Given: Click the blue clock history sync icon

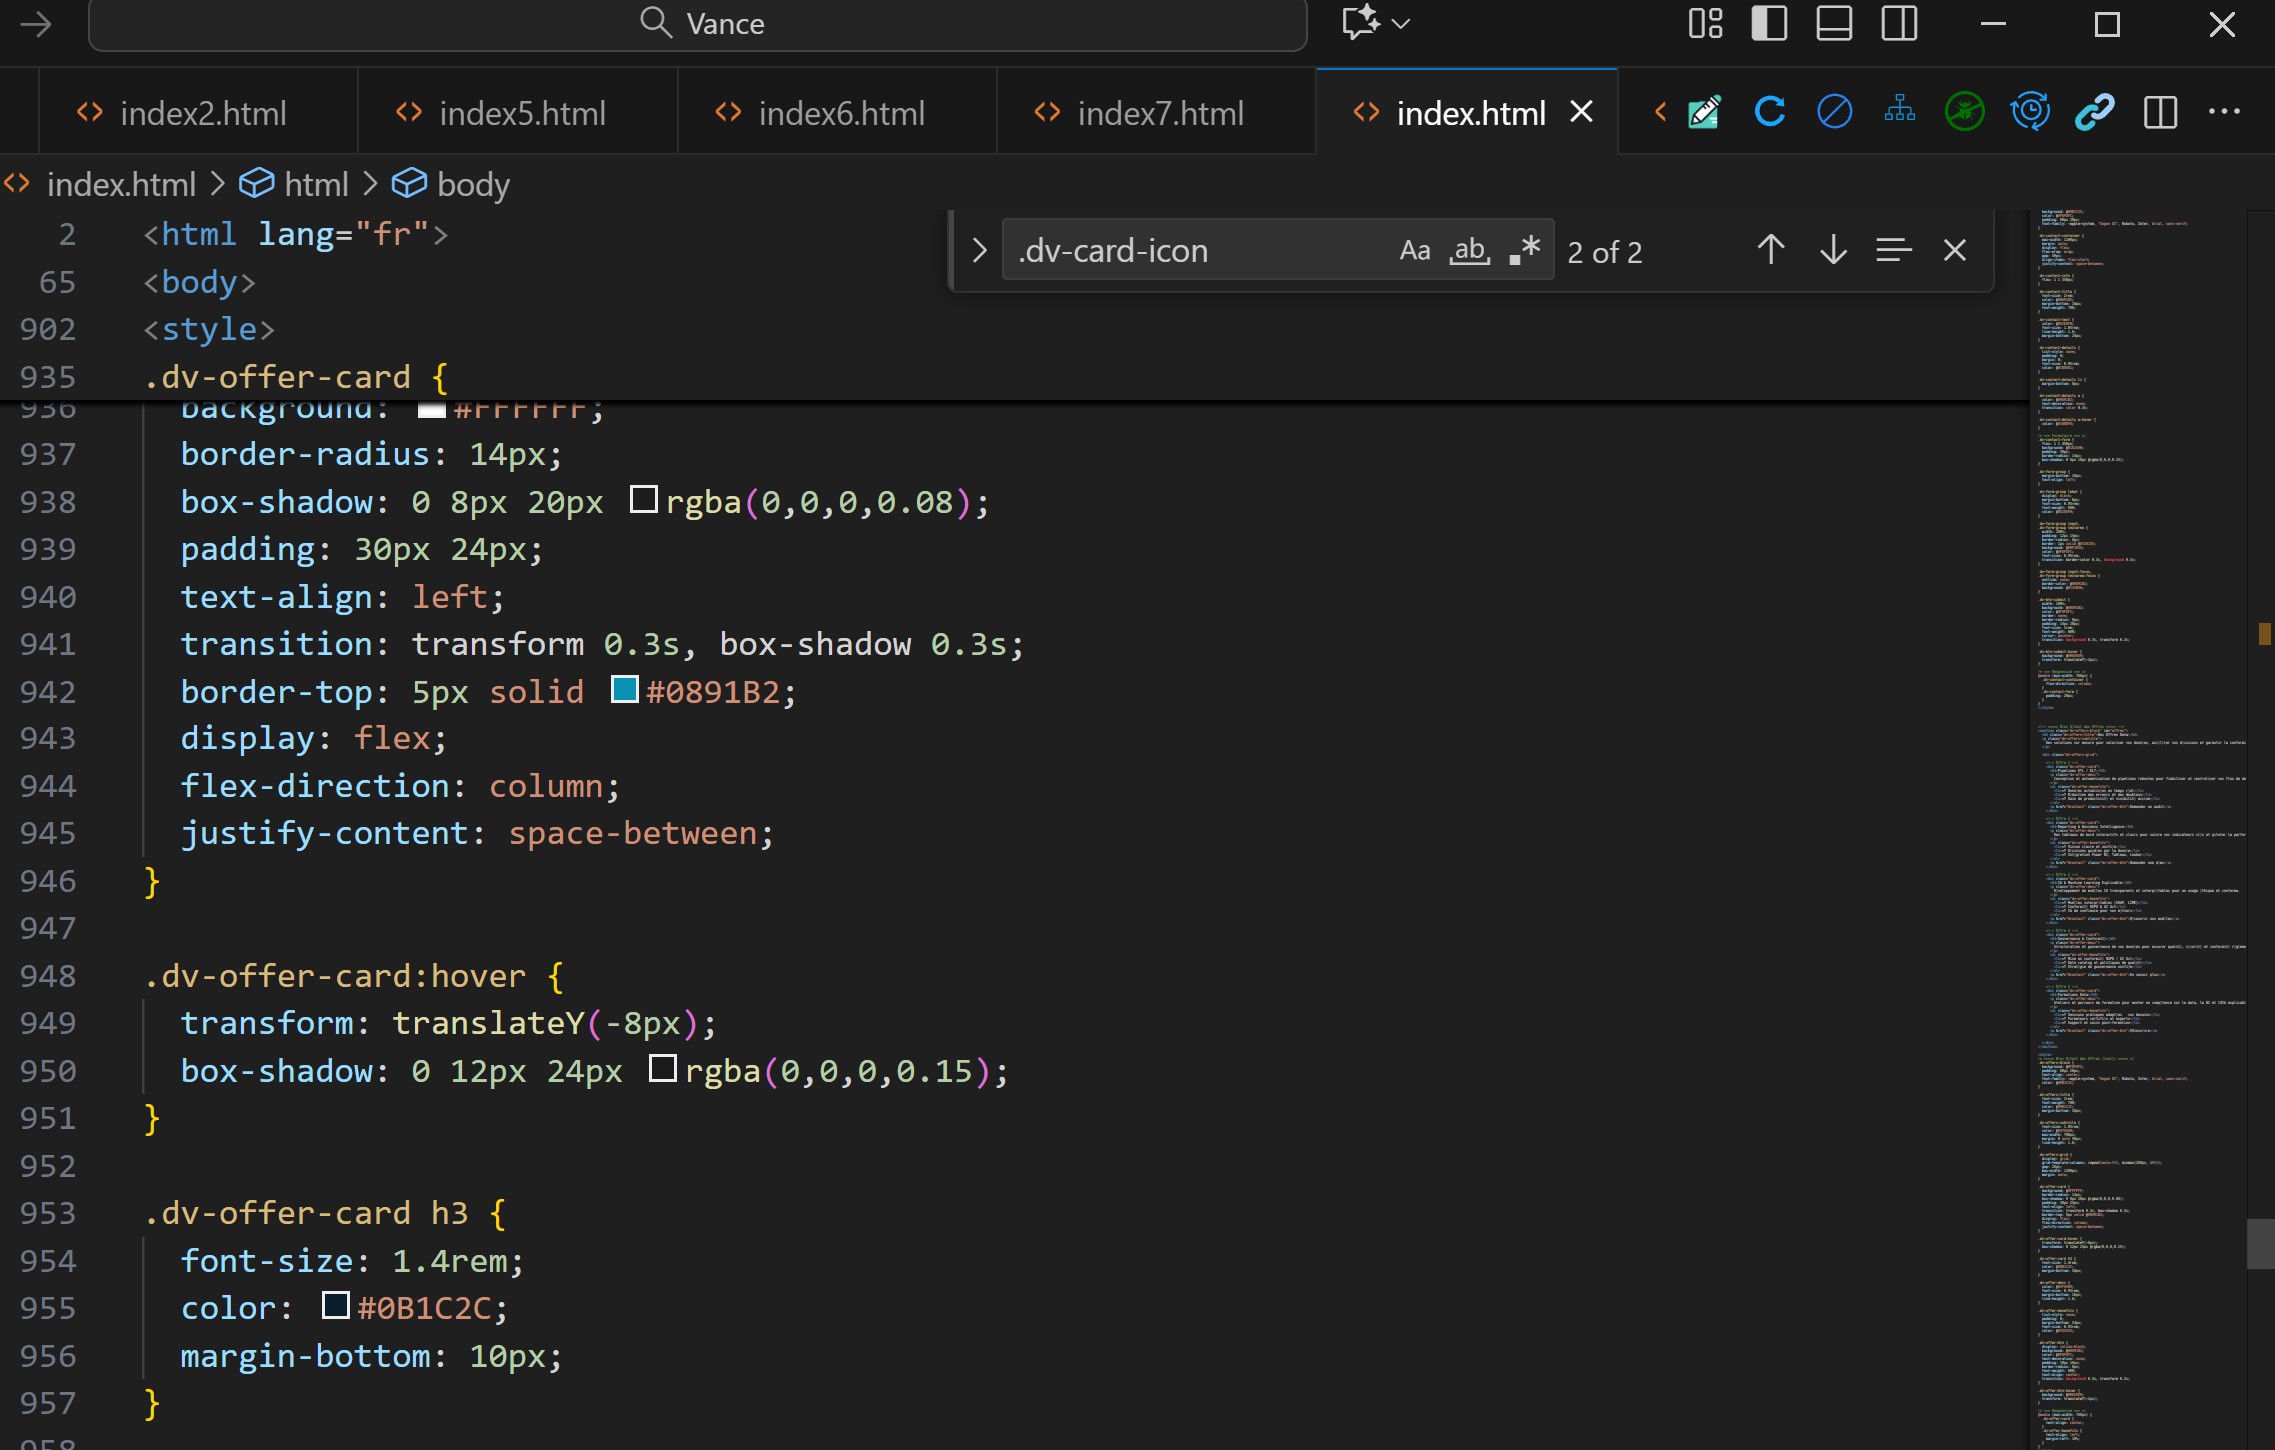Looking at the screenshot, I should click(x=2029, y=112).
